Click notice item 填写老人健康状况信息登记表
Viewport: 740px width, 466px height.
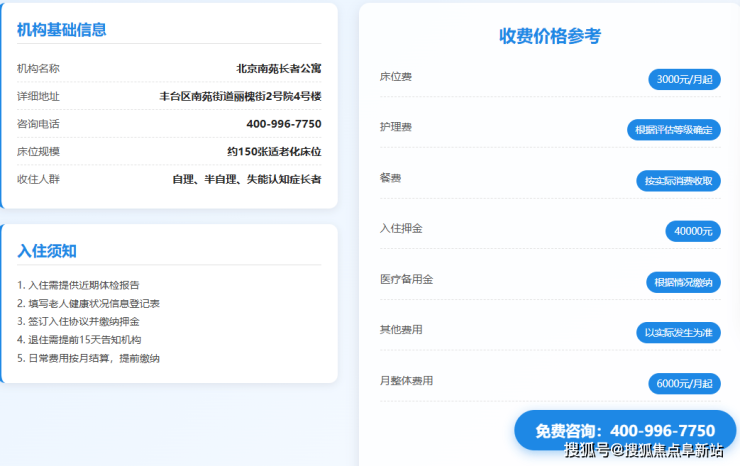tap(88, 304)
